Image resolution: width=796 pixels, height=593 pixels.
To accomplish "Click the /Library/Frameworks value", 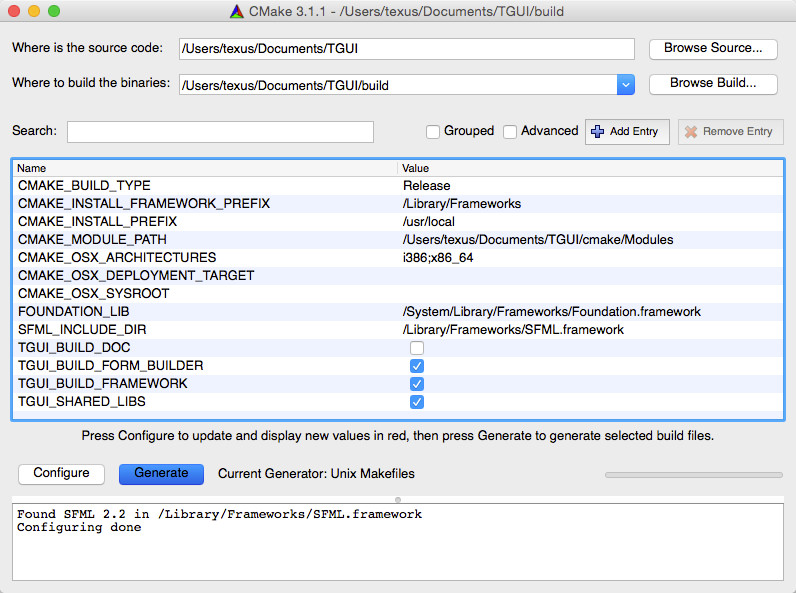I will [461, 204].
